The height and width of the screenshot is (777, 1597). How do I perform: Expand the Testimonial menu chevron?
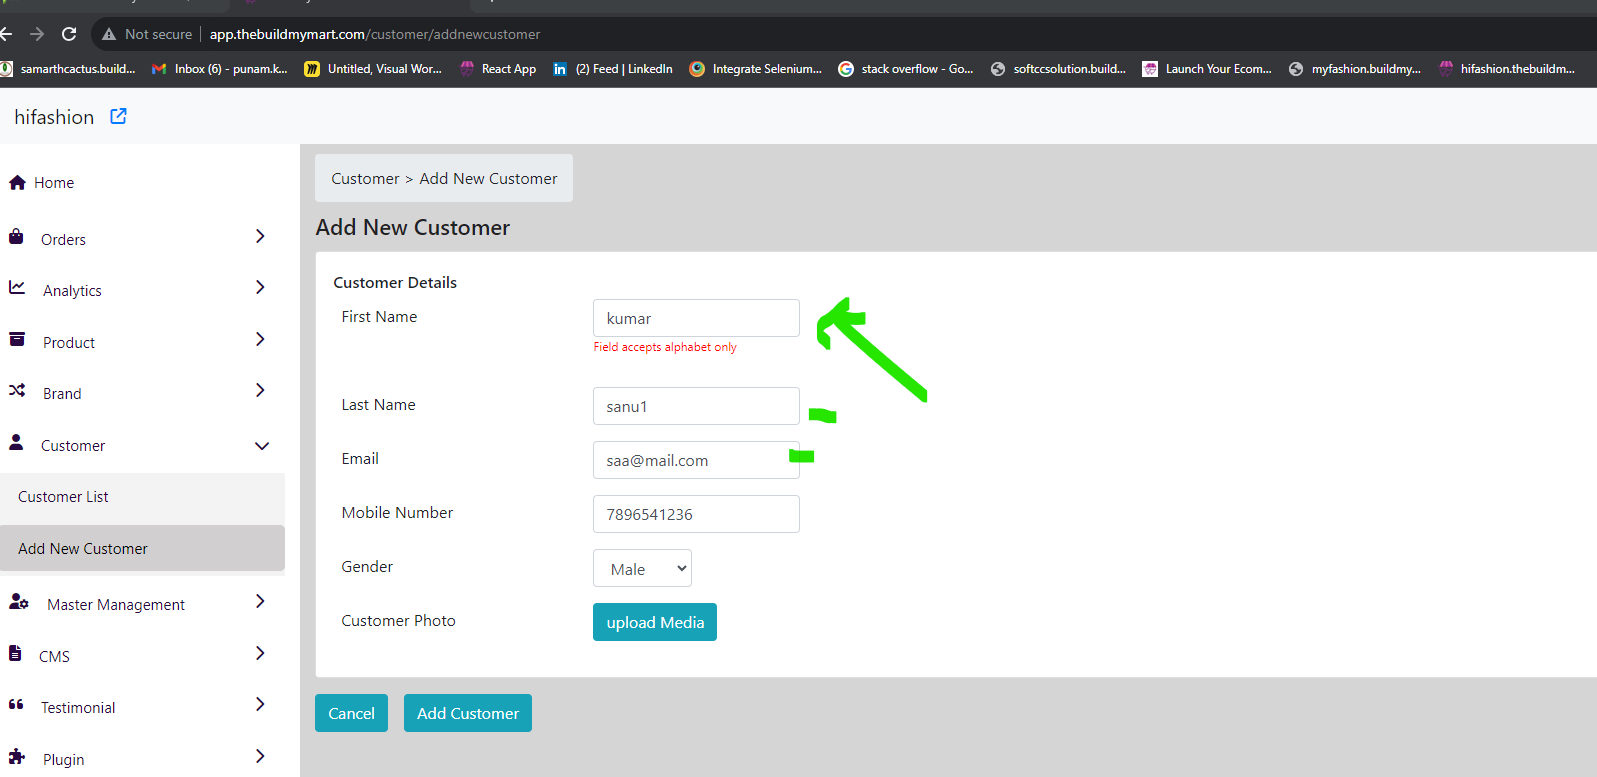260,704
